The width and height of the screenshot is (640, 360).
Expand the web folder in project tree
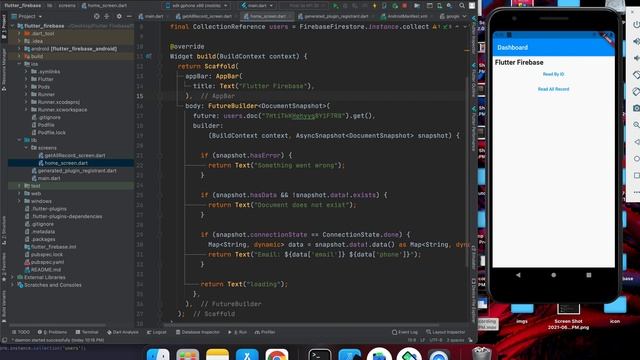click(x=19, y=193)
